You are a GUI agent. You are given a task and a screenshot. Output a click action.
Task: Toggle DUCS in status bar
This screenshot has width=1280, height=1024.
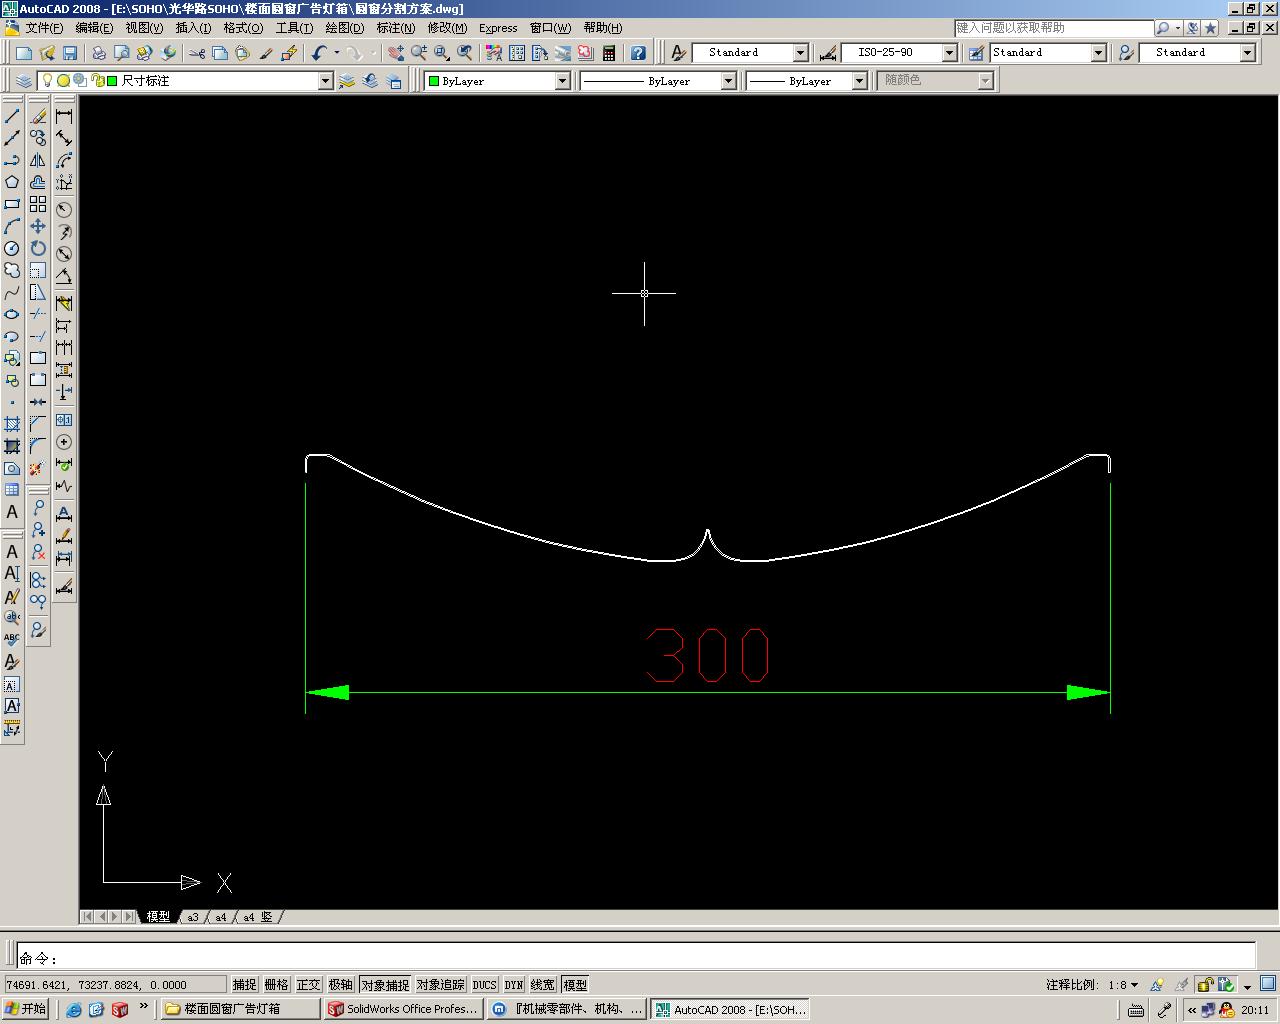[x=485, y=985]
